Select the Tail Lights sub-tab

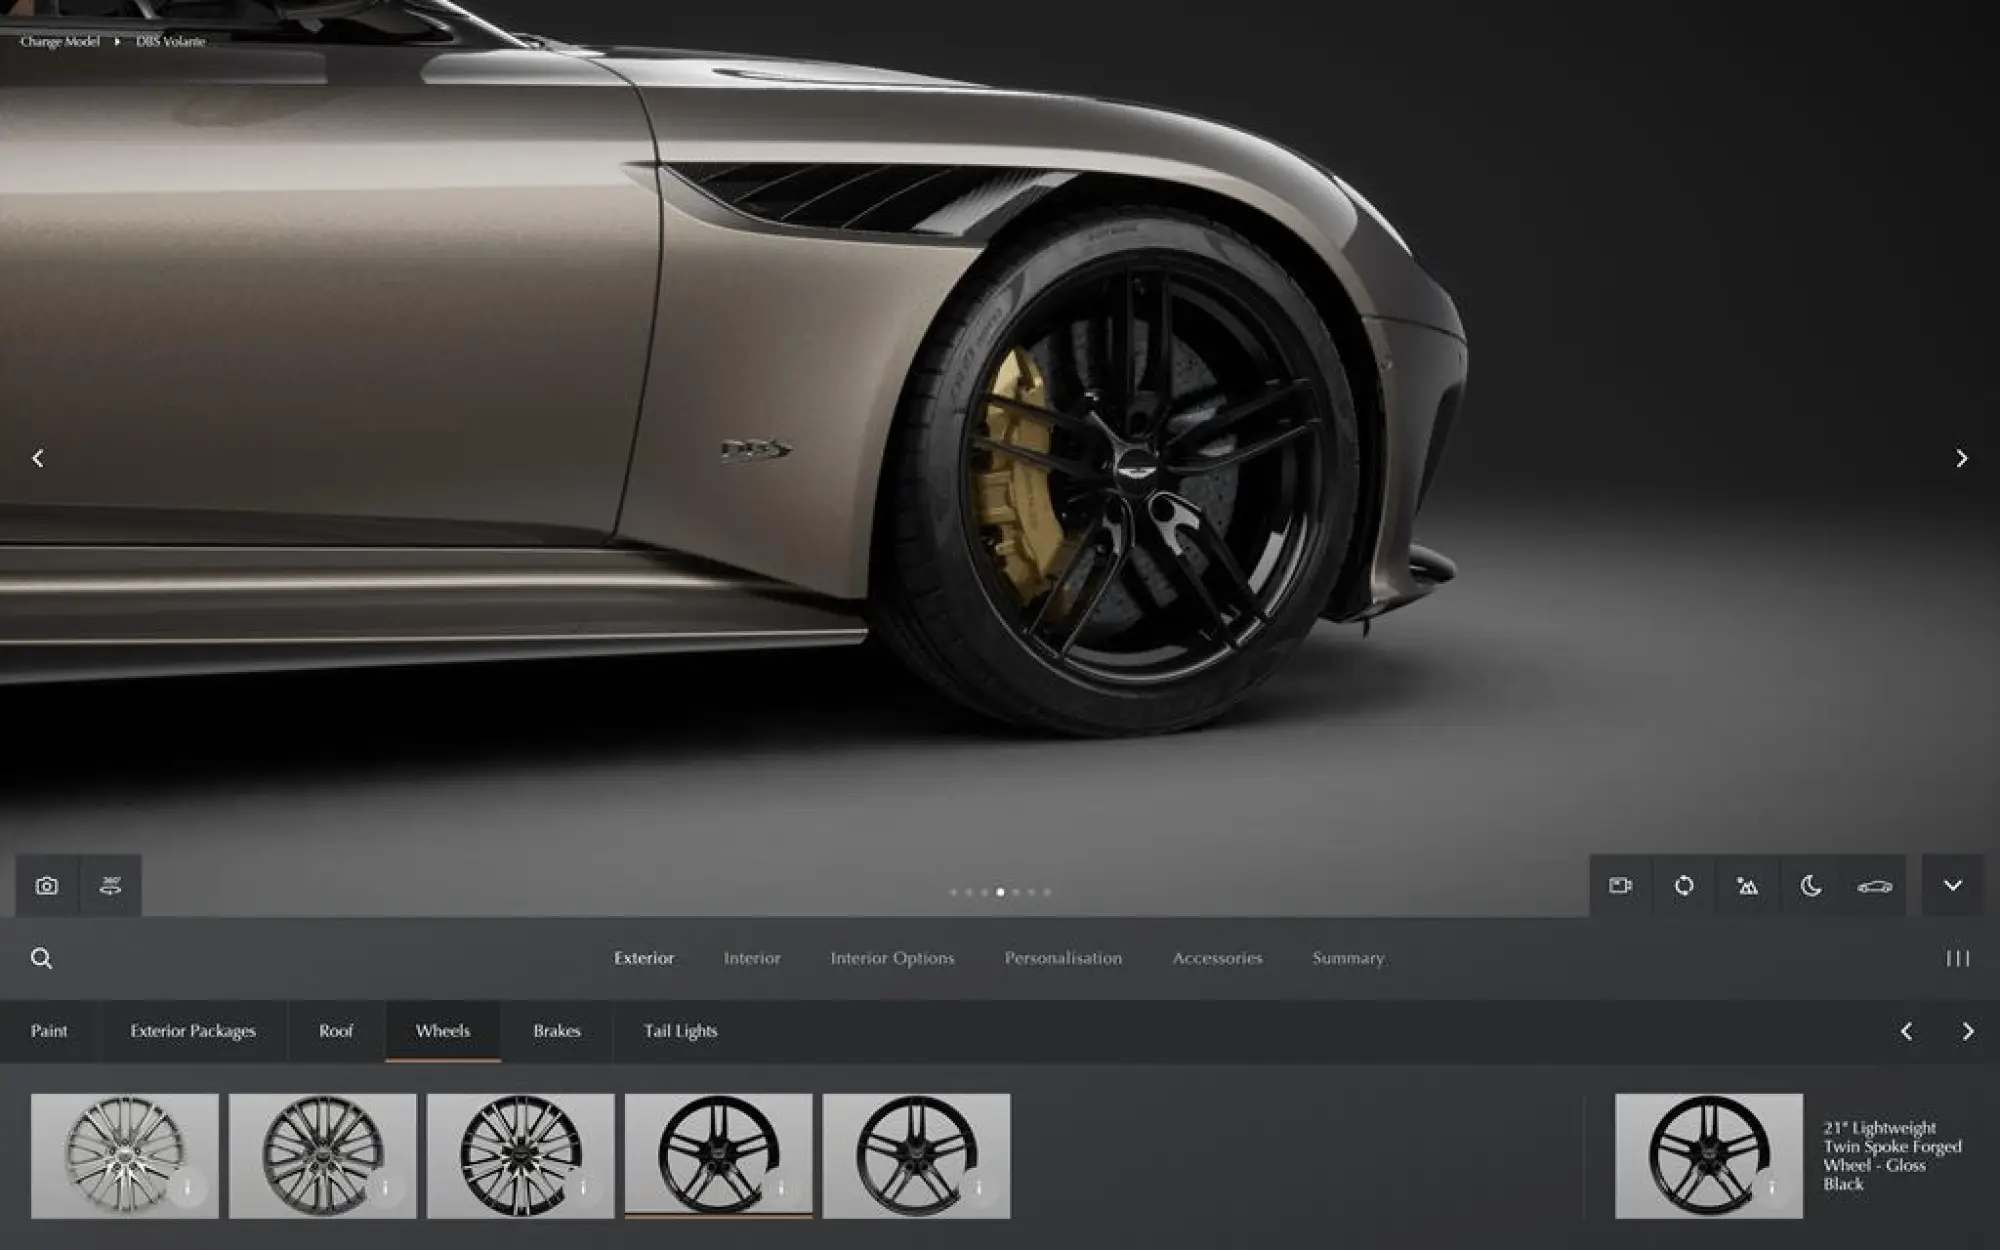pyautogui.click(x=681, y=1031)
